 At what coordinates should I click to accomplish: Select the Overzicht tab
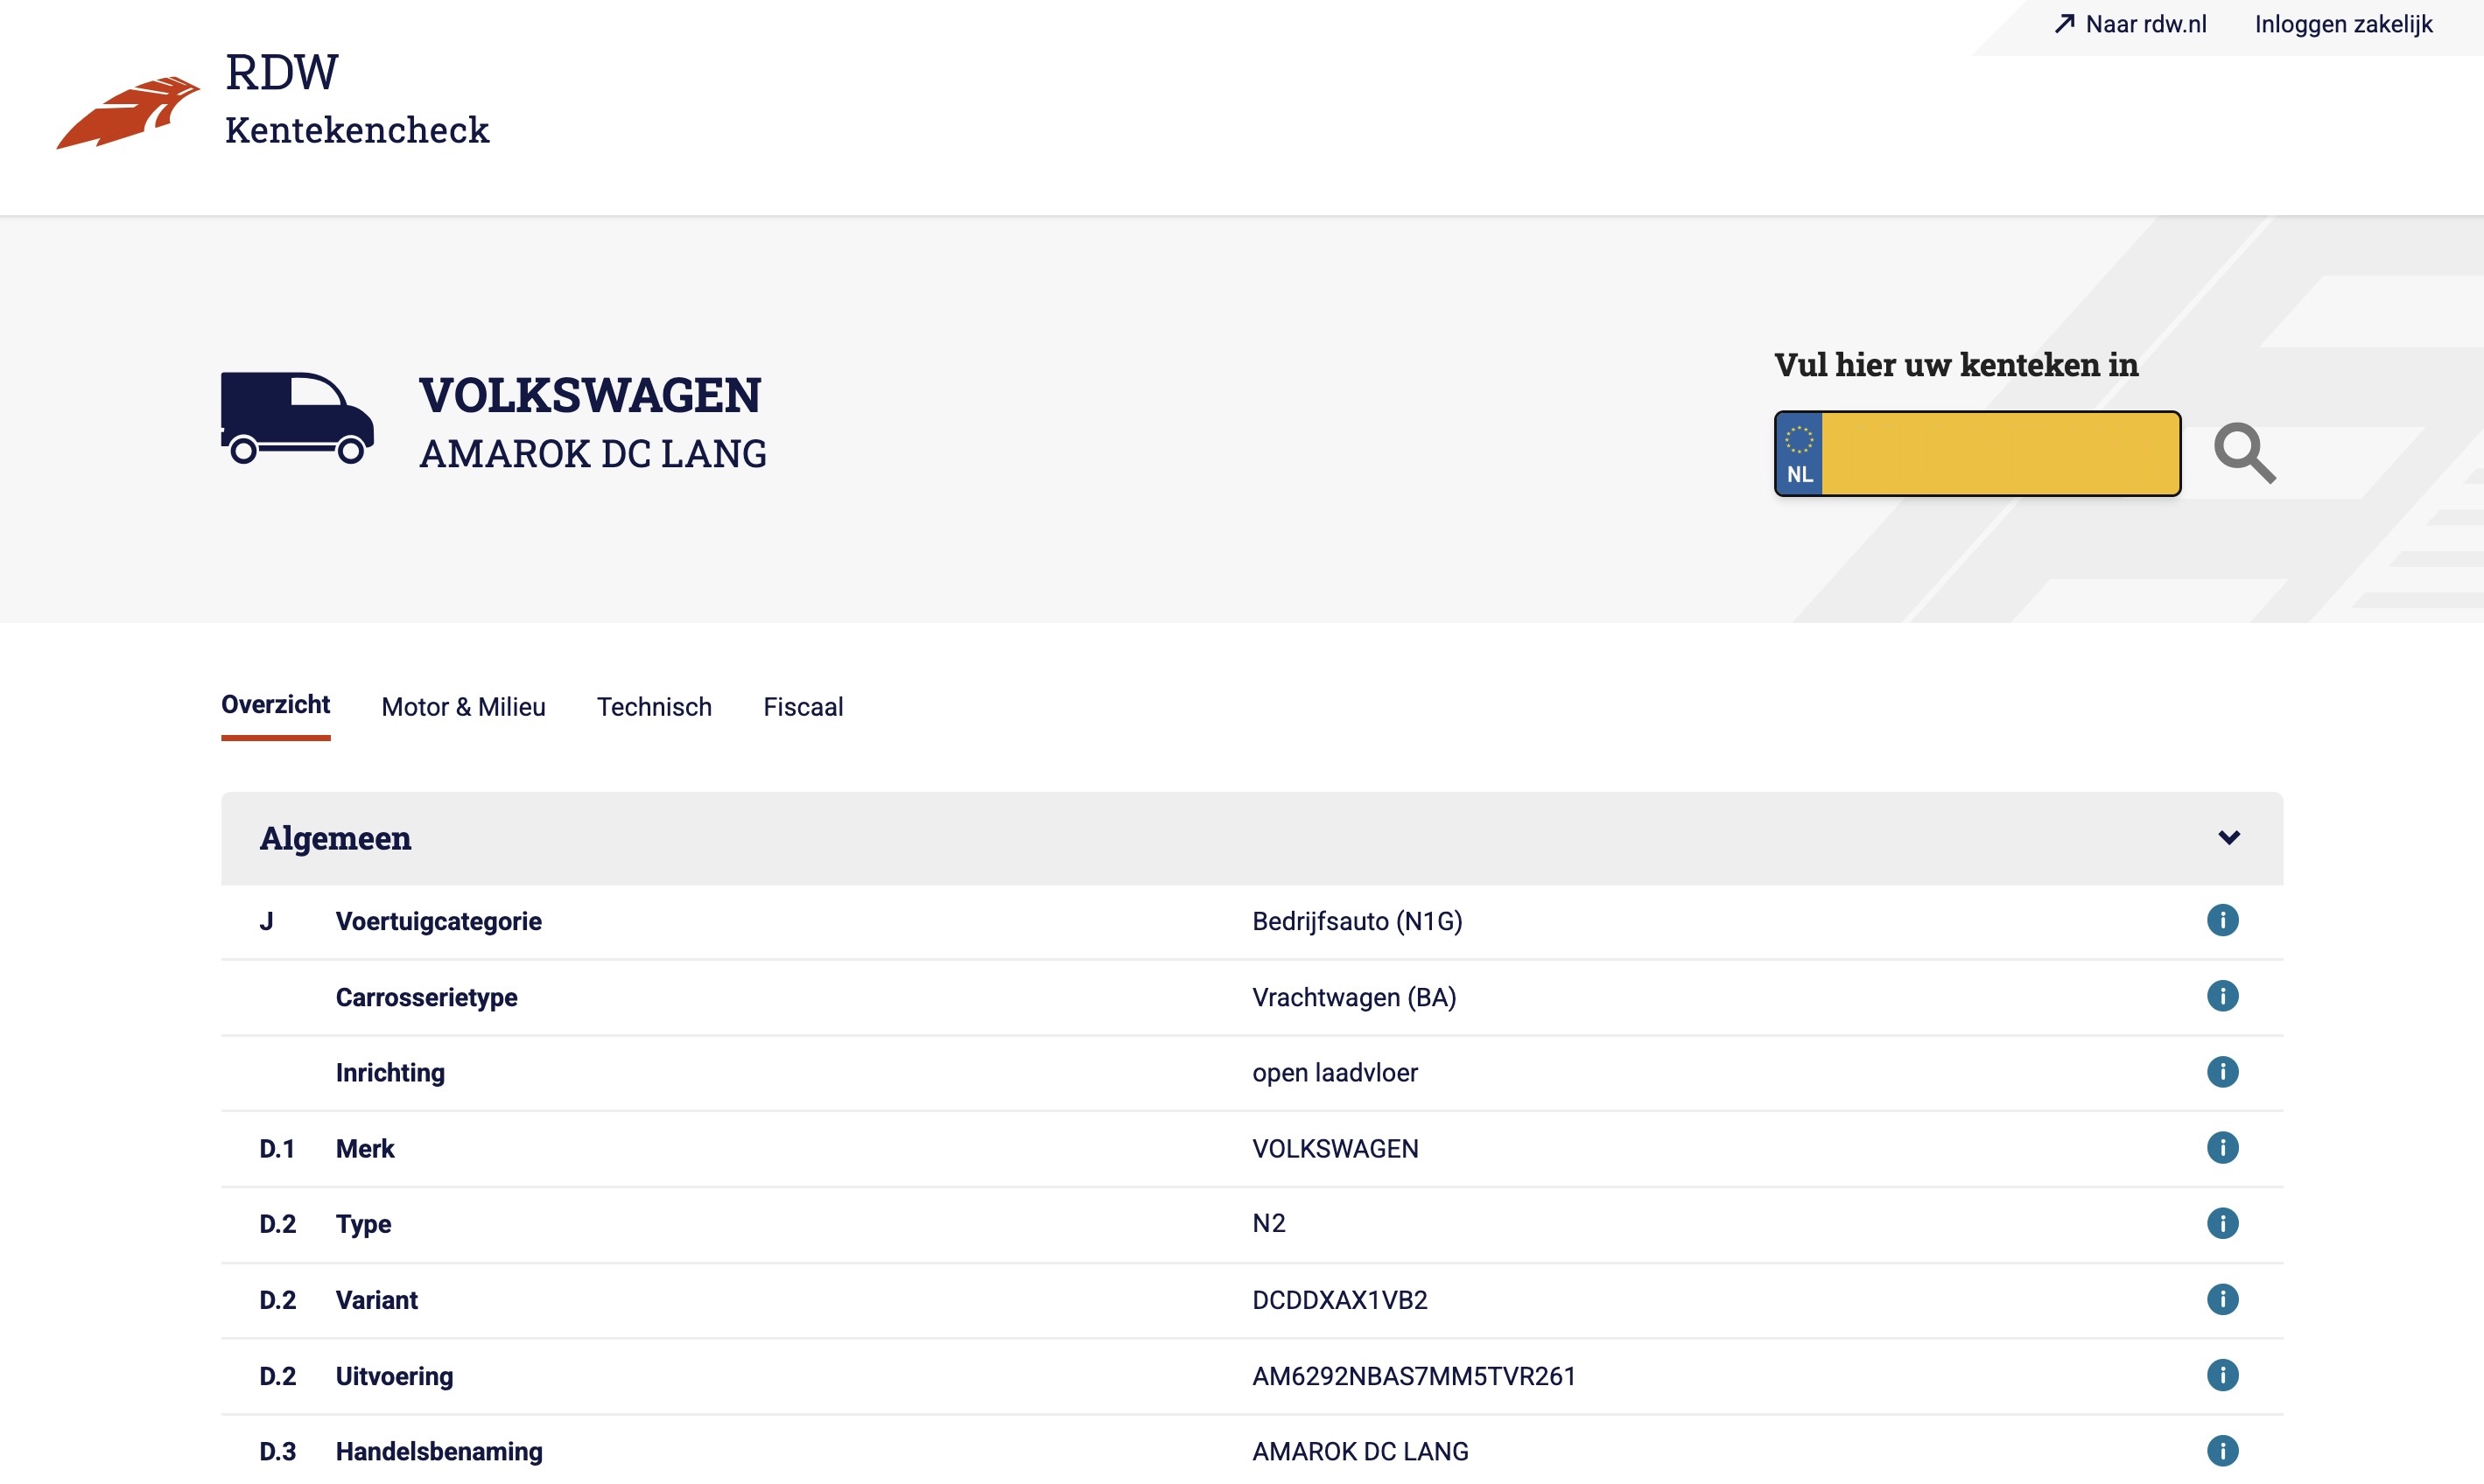point(275,705)
